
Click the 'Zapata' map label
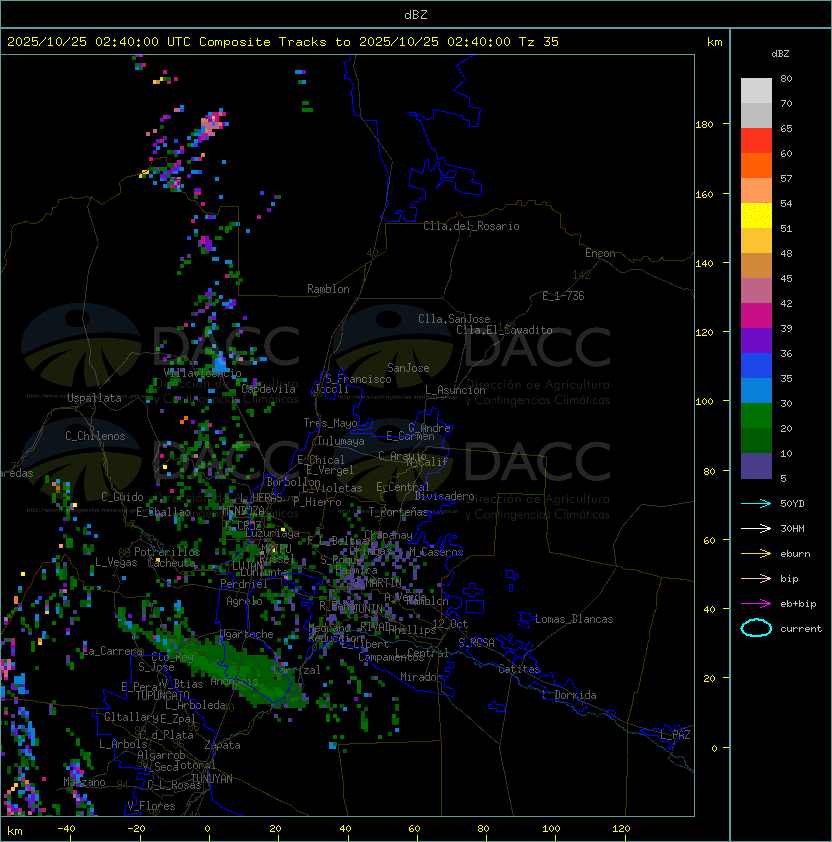[222, 745]
